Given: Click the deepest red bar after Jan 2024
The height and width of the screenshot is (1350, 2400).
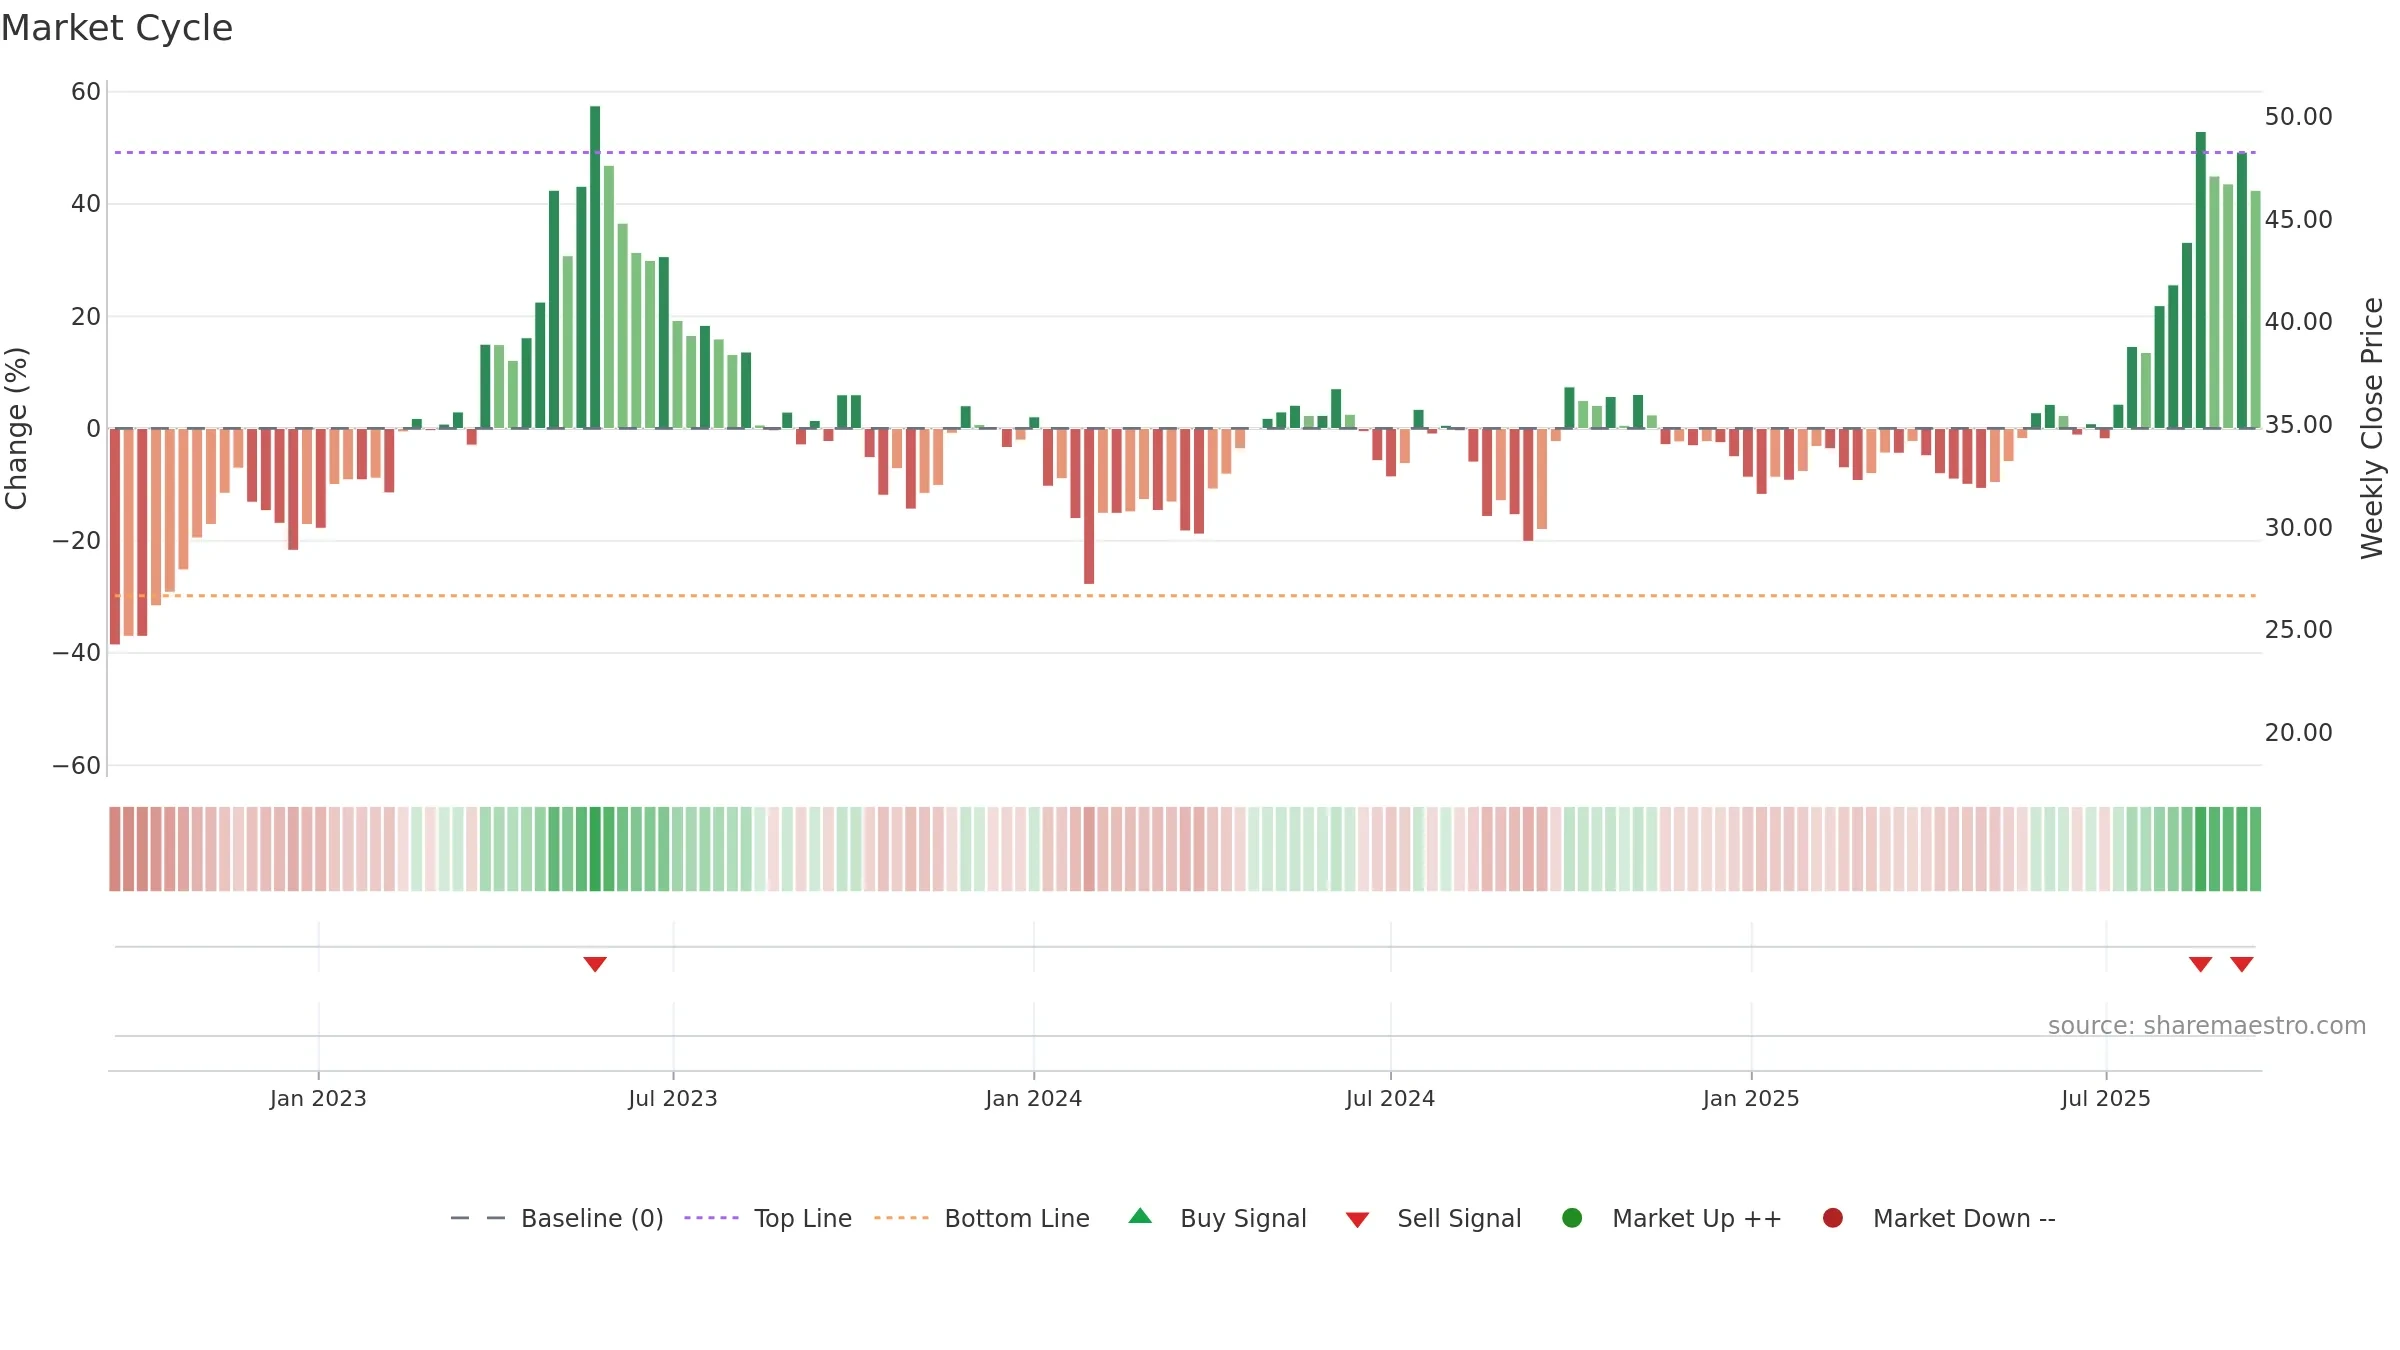Looking at the screenshot, I should tap(1089, 506).
